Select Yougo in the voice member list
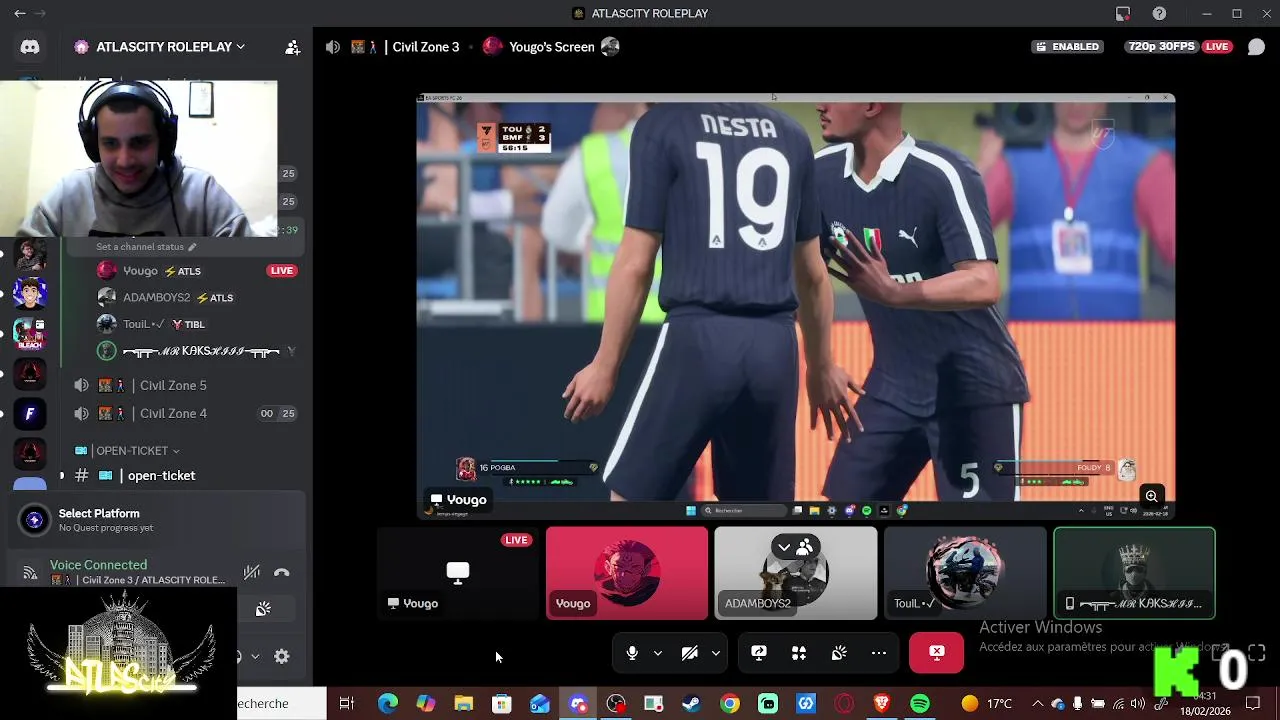 coord(183,271)
